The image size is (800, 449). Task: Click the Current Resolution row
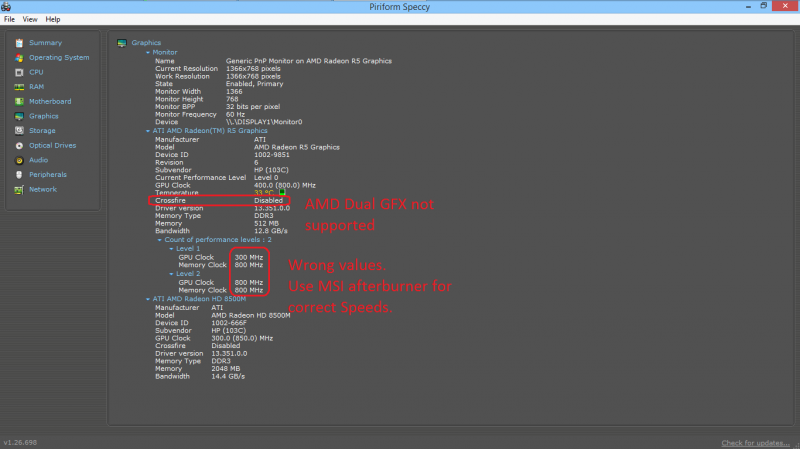[x=218, y=68]
